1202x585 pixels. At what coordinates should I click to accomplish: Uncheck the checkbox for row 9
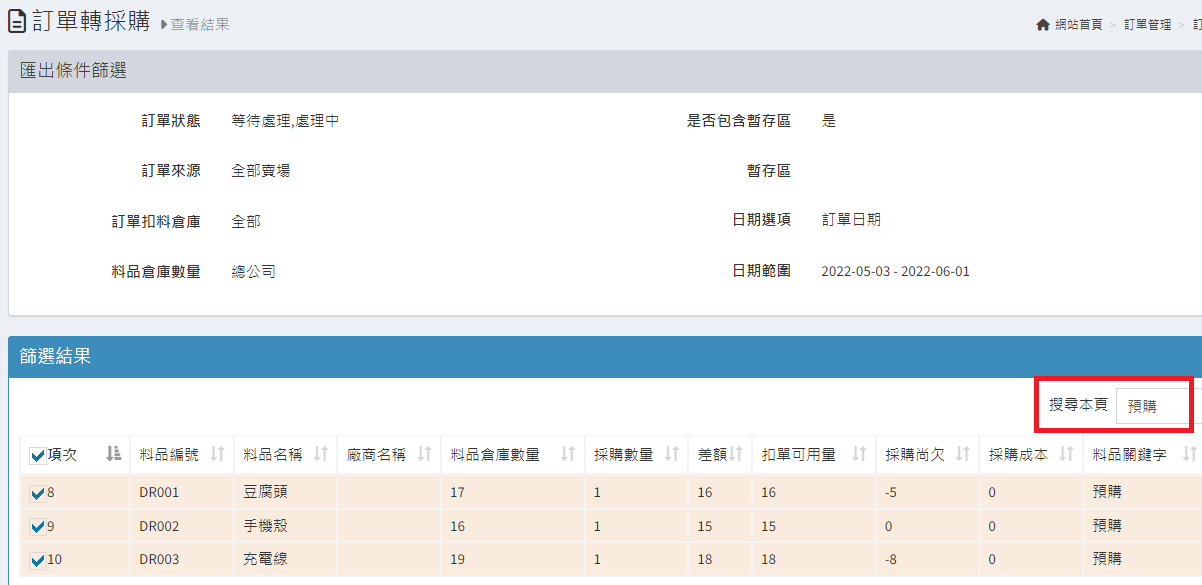coord(38,526)
